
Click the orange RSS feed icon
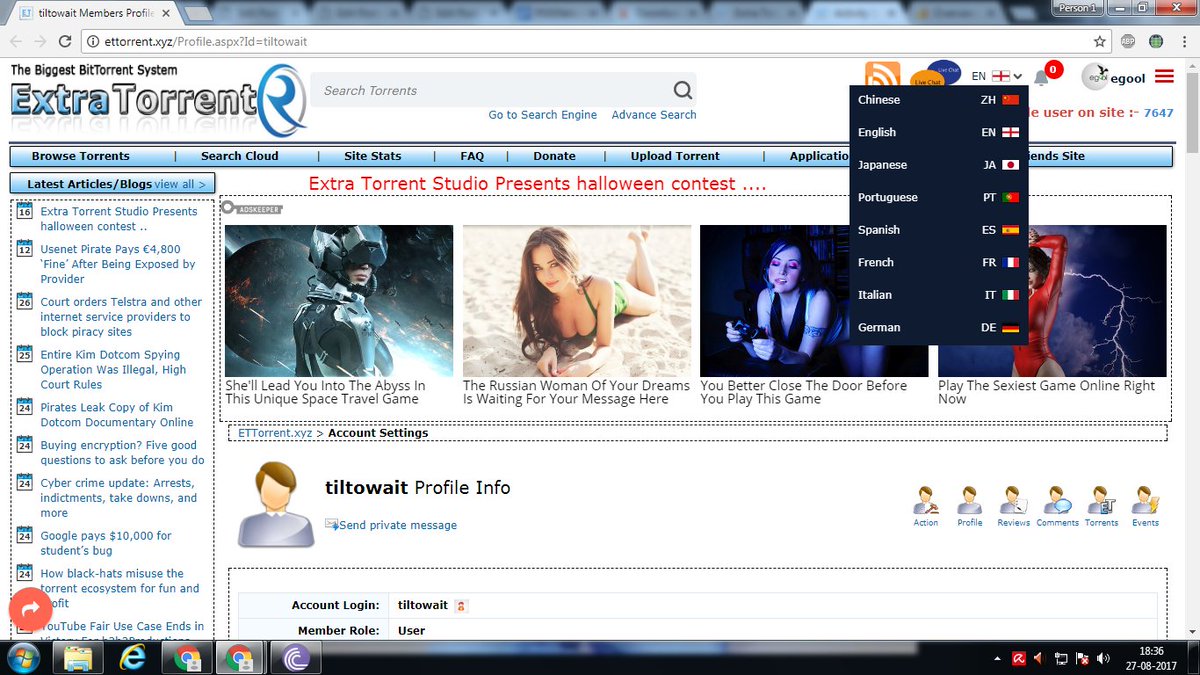tap(881, 73)
